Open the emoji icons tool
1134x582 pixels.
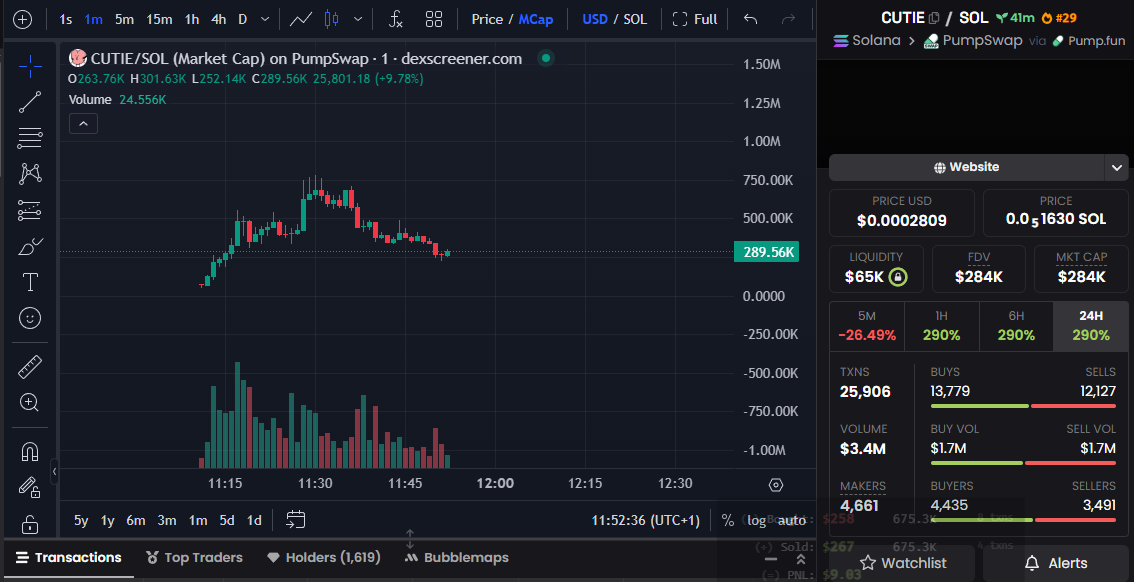pos(30,318)
